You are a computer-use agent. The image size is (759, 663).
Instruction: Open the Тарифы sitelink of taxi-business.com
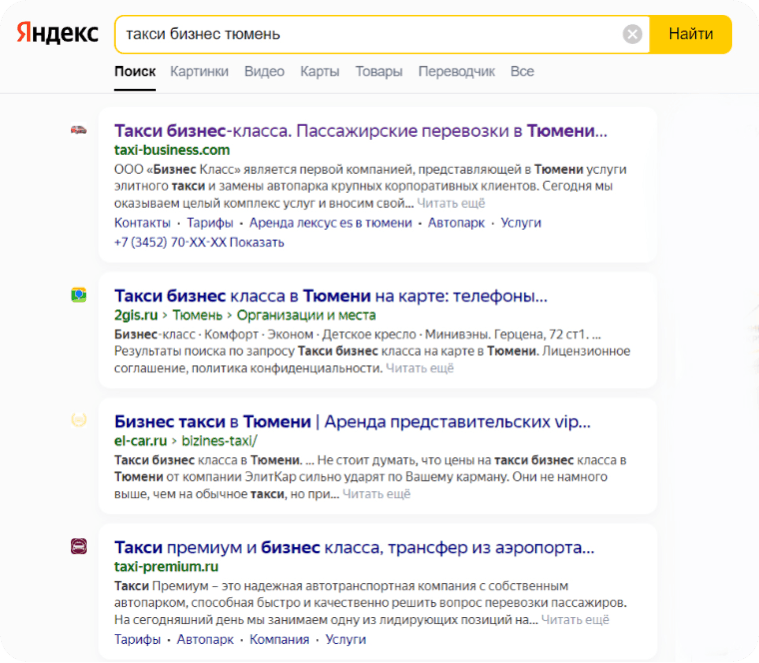coord(210,223)
